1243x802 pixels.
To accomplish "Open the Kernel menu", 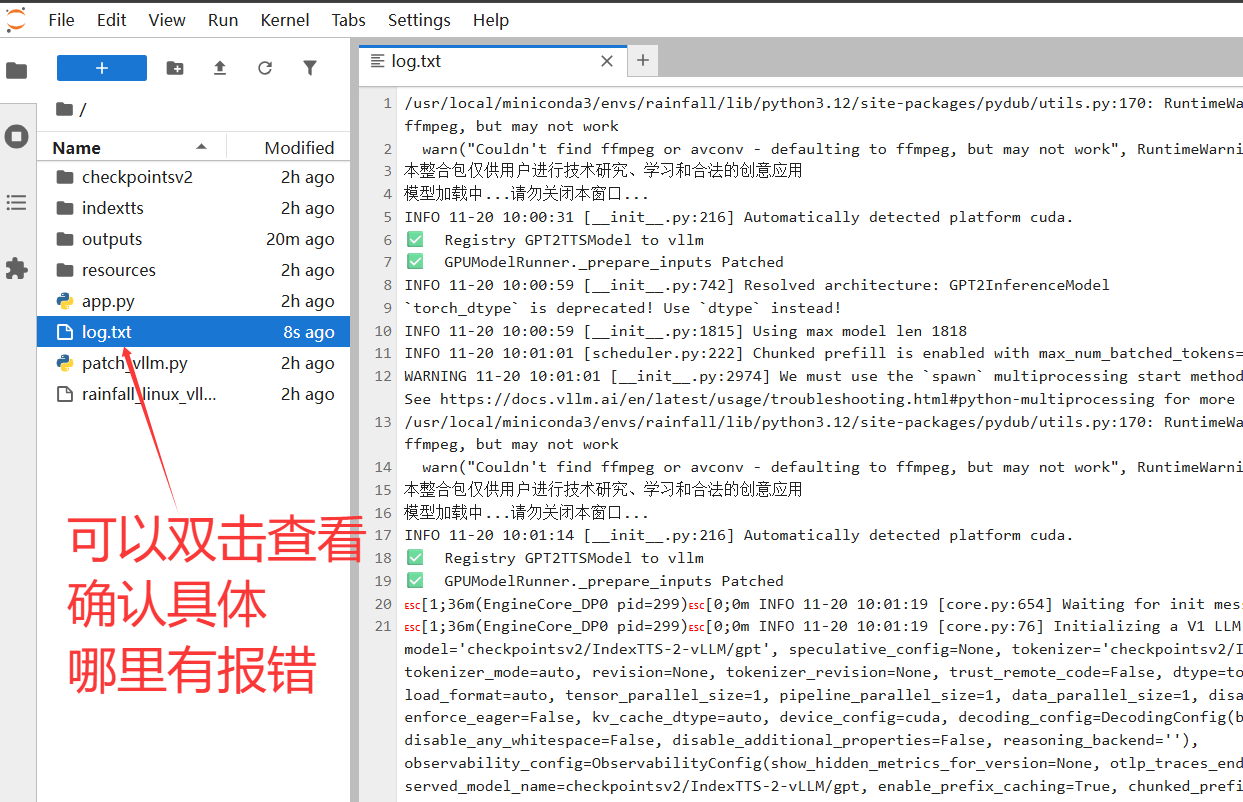I will [x=285, y=20].
